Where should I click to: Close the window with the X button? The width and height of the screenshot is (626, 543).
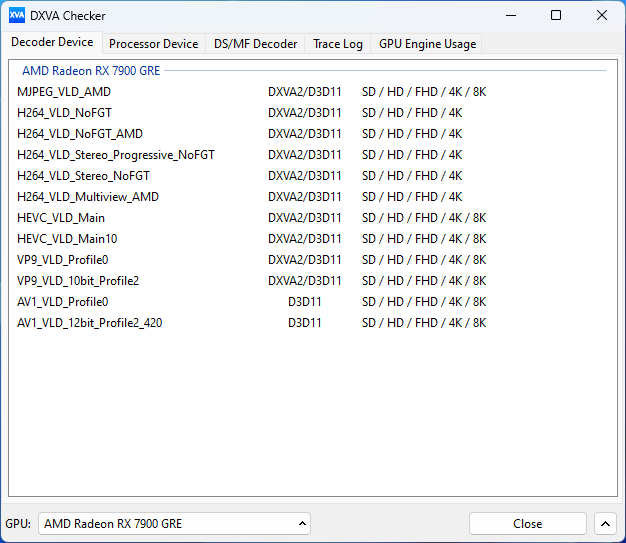602,16
